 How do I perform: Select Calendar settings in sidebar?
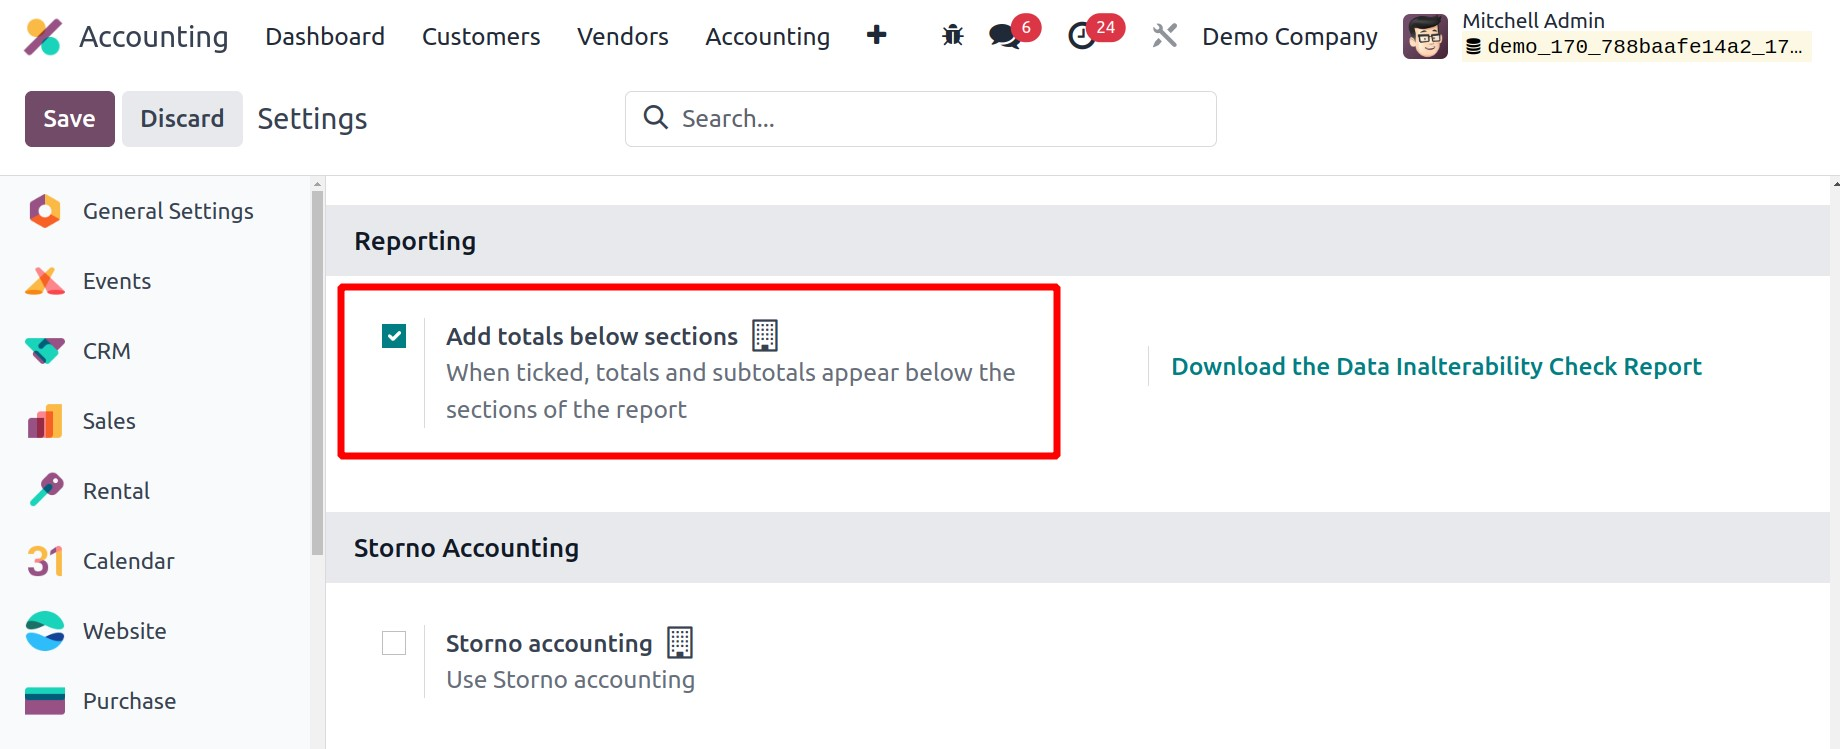(x=128, y=561)
